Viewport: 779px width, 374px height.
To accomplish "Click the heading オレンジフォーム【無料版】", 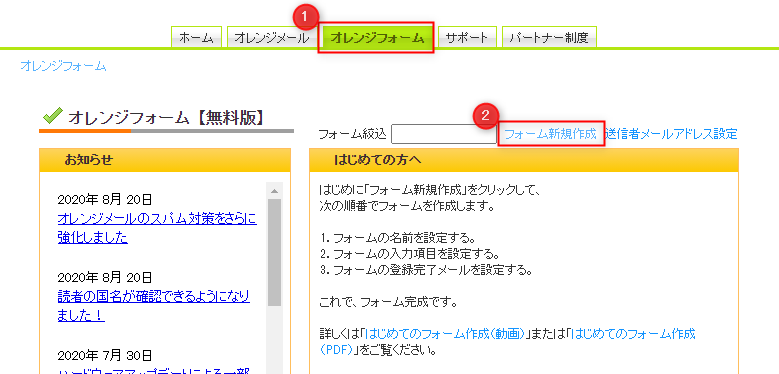I will coord(166,118).
